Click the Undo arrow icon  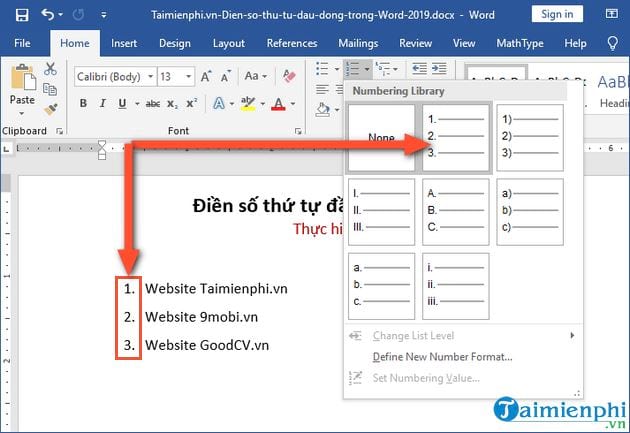[x=47, y=15]
